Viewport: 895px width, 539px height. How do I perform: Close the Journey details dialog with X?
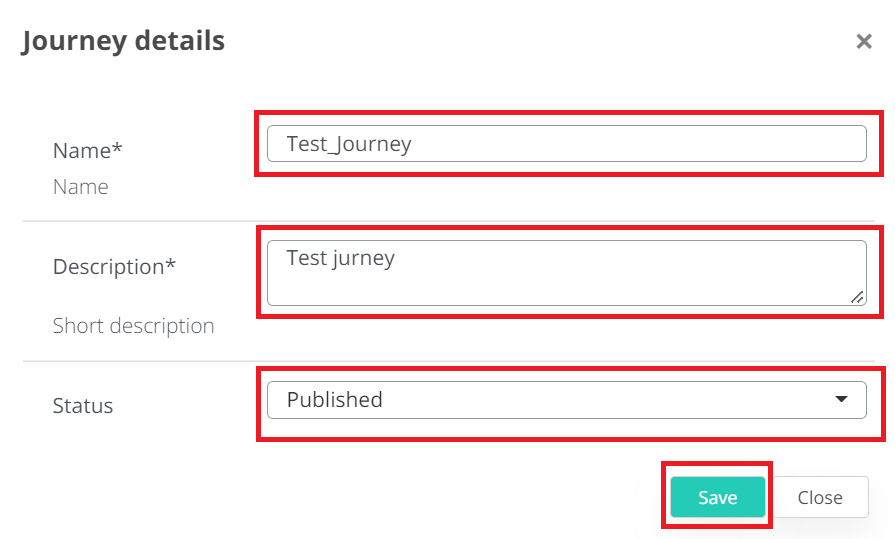864,41
